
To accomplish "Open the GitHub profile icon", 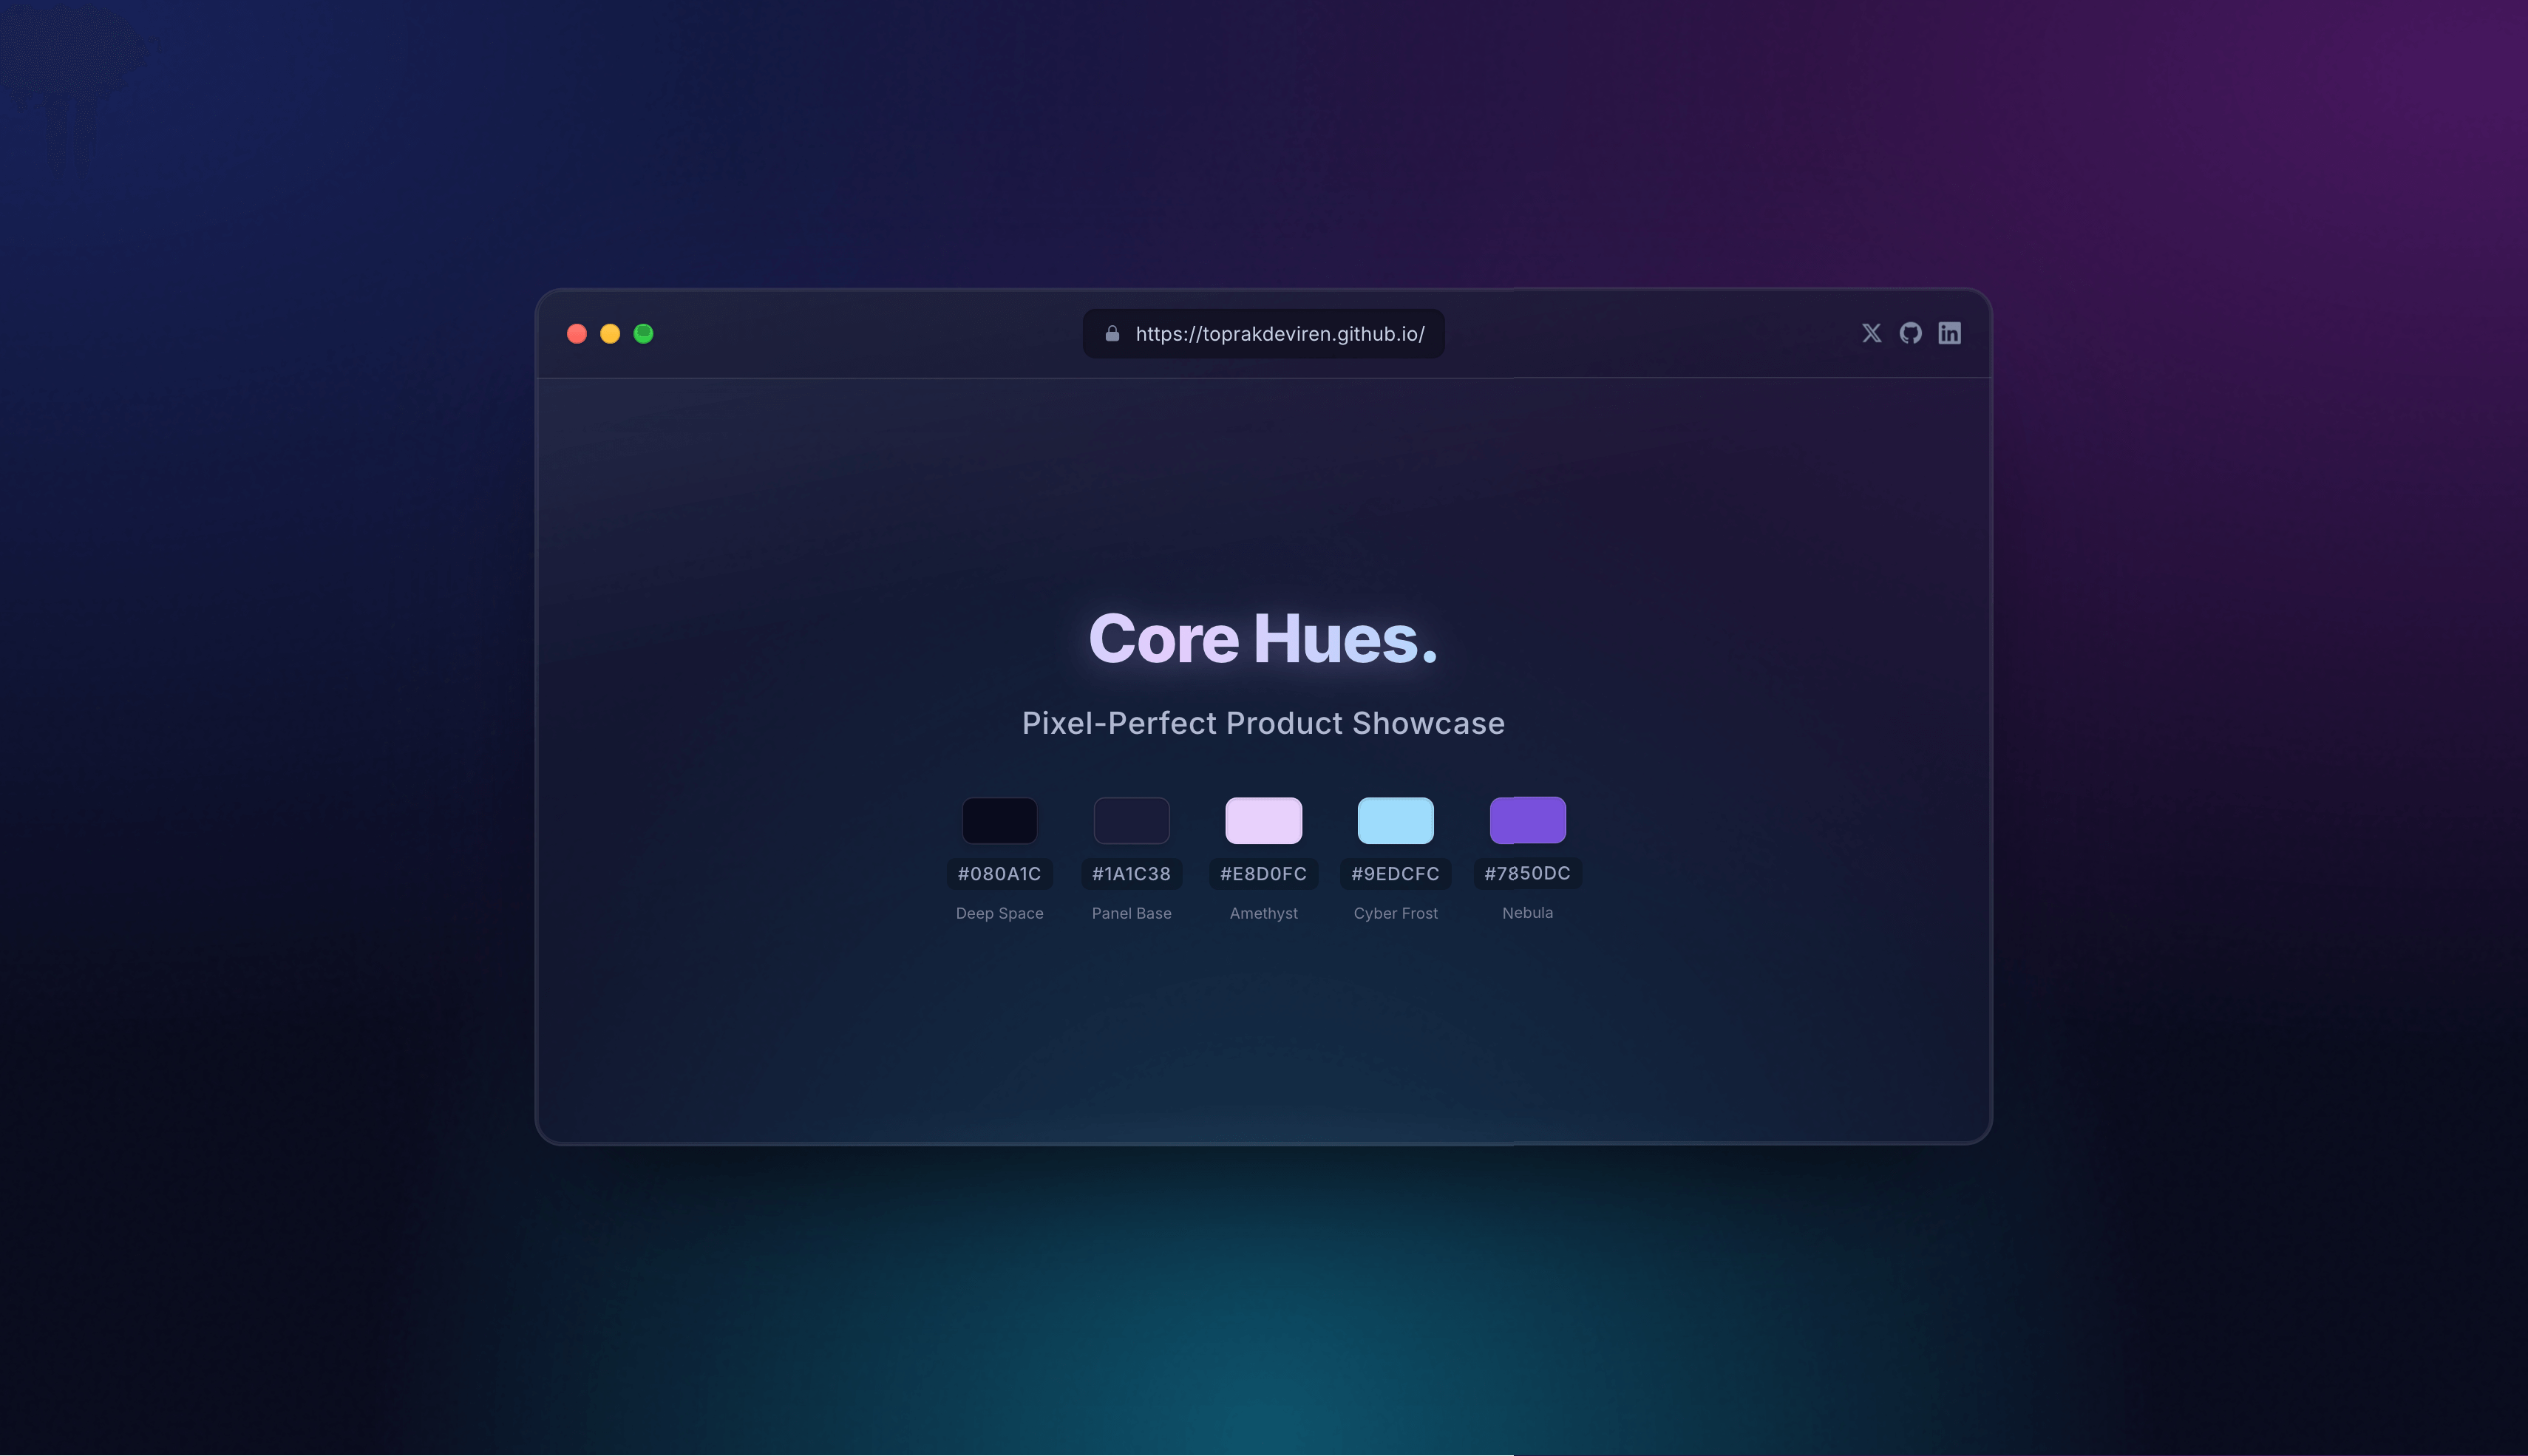I will pyautogui.click(x=1910, y=333).
